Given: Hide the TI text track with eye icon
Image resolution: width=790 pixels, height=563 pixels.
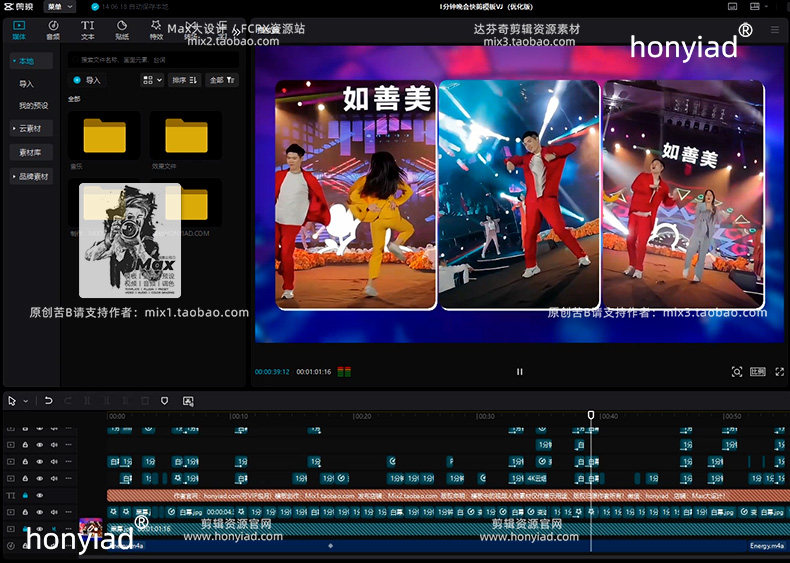Looking at the screenshot, I should [40, 495].
